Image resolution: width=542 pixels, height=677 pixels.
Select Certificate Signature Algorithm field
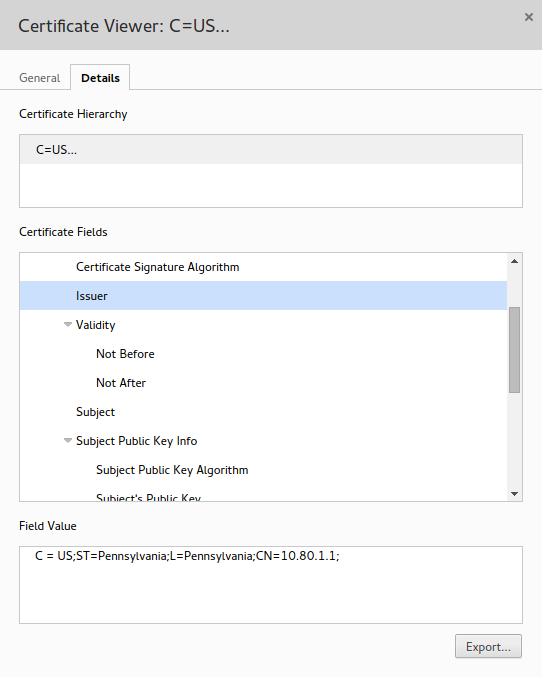click(263, 267)
